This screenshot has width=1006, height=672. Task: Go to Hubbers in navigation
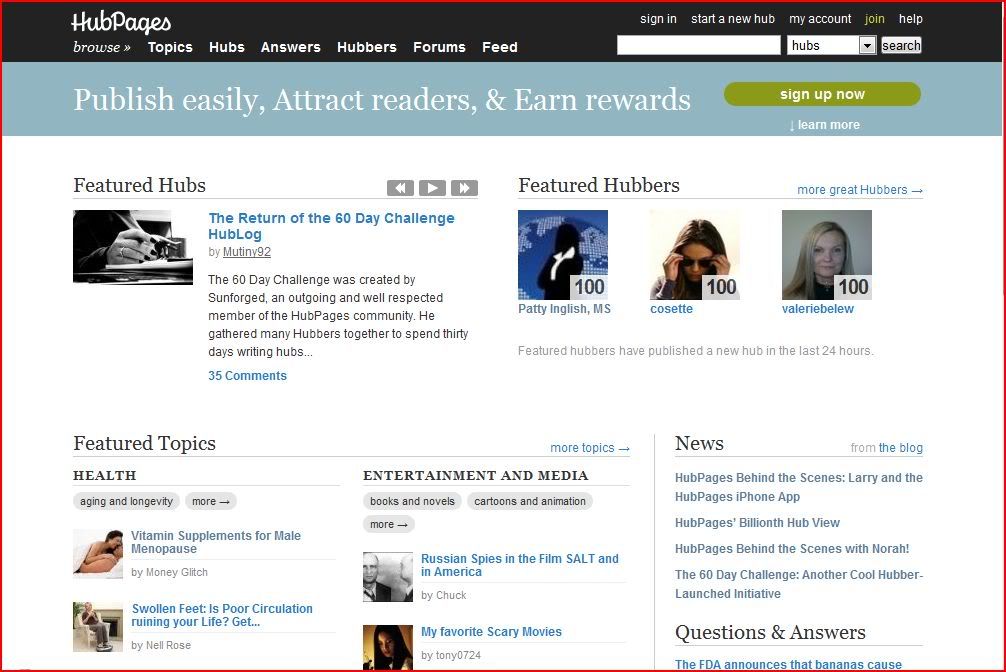pyautogui.click(x=367, y=47)
